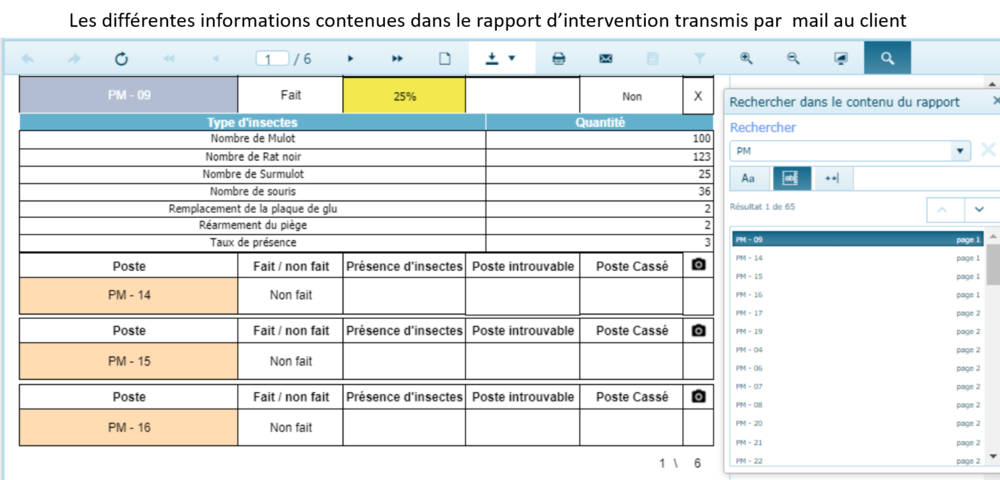Viewport: 1000px width, 480px height.
Task: Click the Résultat 1 de 65 label
Action: 762,207
